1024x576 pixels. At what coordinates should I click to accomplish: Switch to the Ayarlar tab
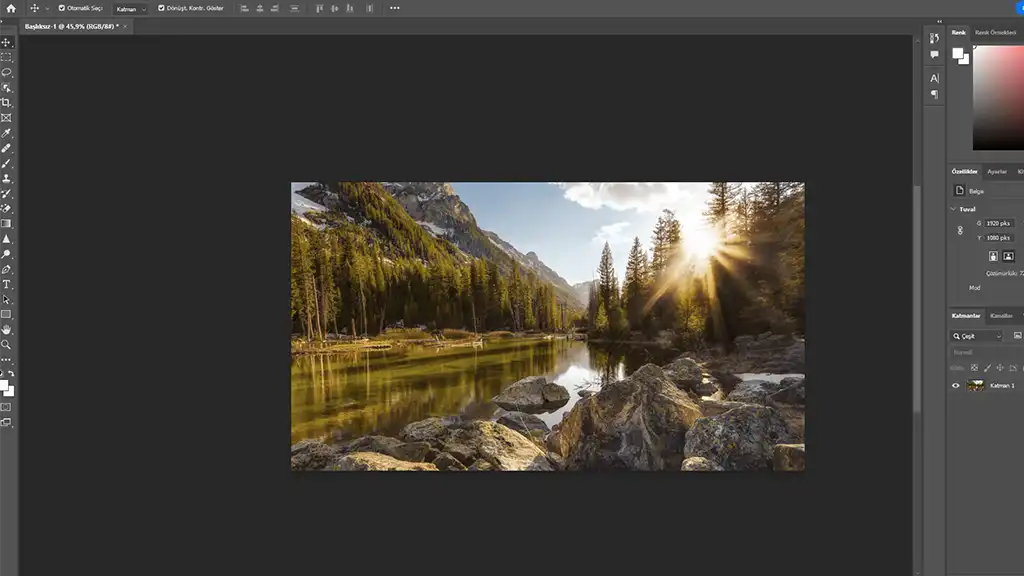[x=997, y=172]
